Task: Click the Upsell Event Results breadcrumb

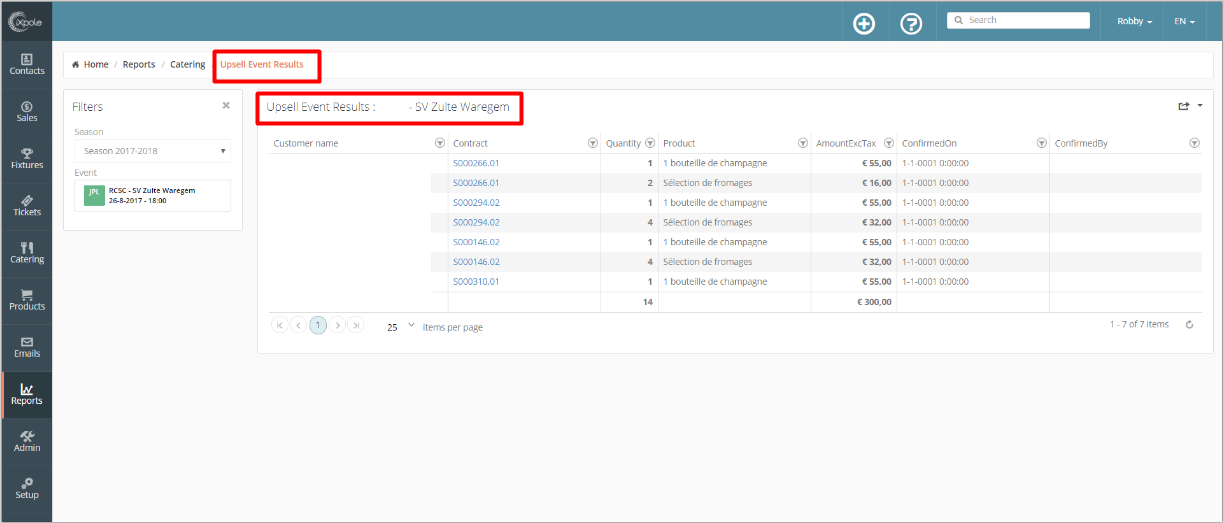Action: 262,64
